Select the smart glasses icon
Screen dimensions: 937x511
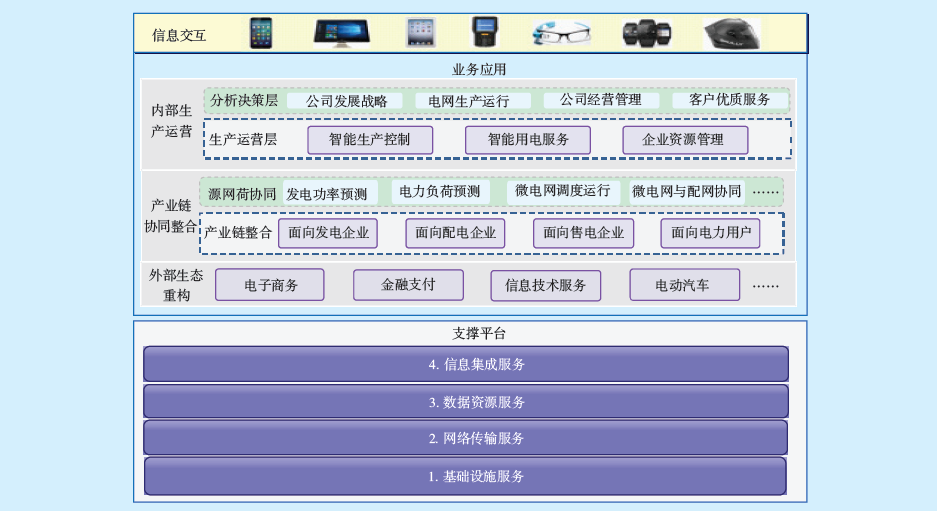pos(561,33)
